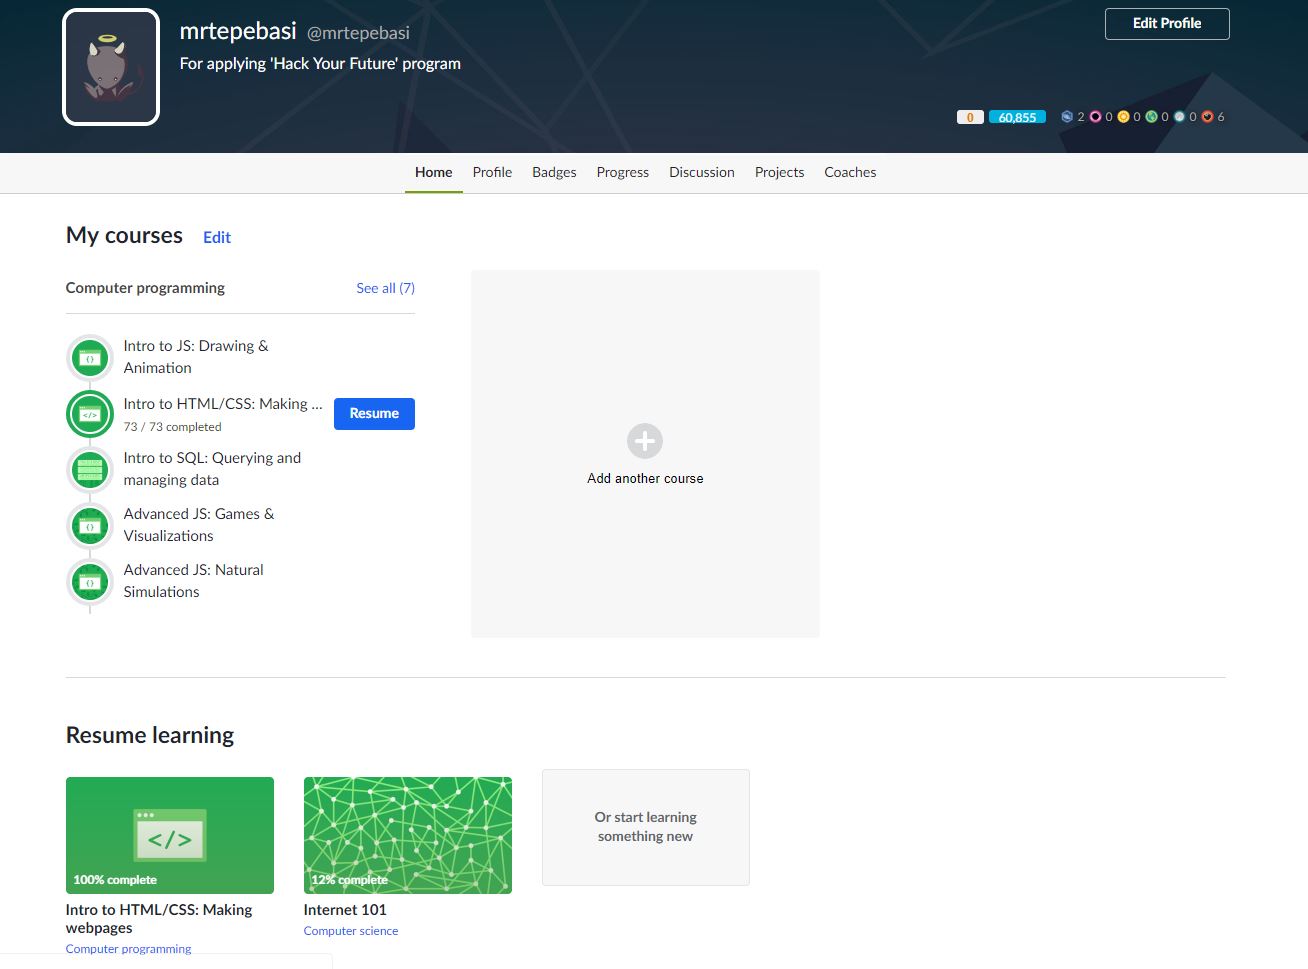The width and height of the screenshot is (1308, 969).
Task: Click the Resume button for Intro to HTML/CSS
Action: [374, 414]
